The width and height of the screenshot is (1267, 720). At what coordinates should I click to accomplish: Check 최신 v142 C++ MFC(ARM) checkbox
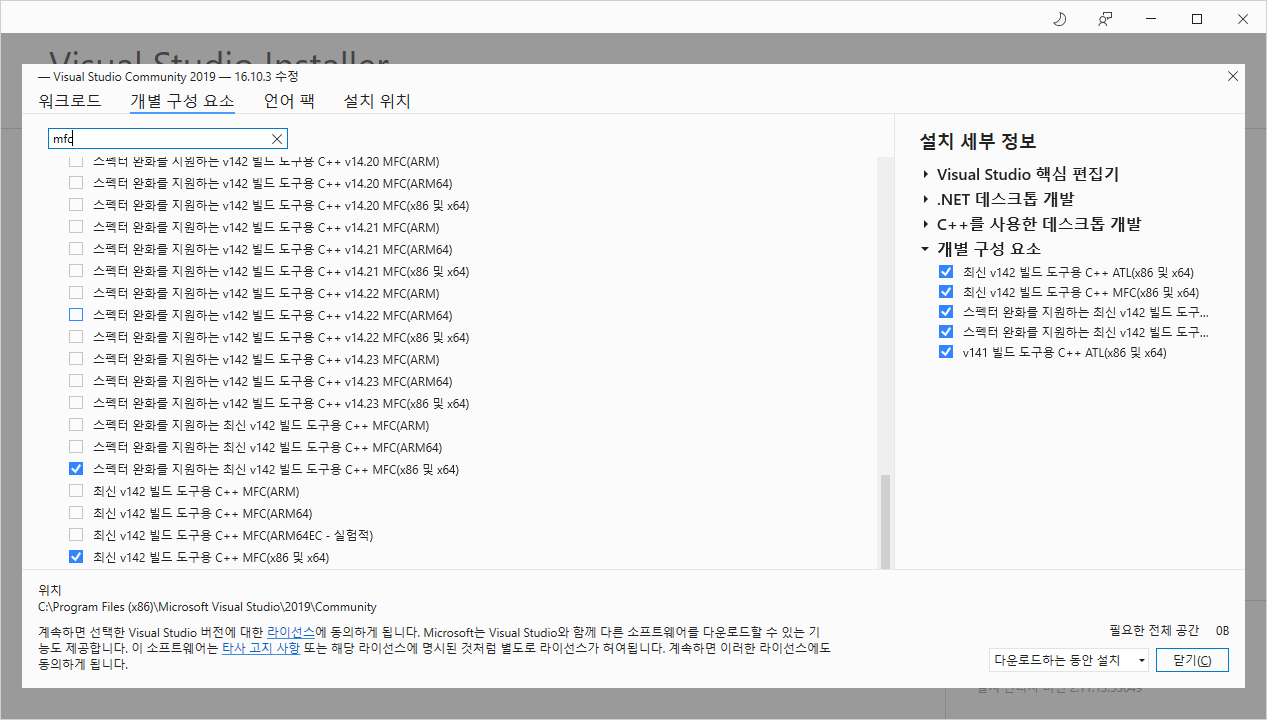coord(76,491)
